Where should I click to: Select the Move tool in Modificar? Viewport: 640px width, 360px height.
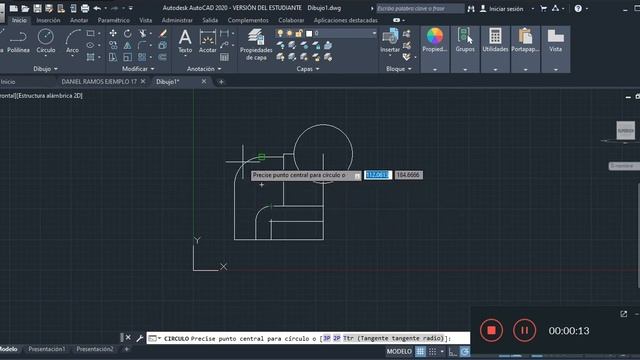[113, 33]
